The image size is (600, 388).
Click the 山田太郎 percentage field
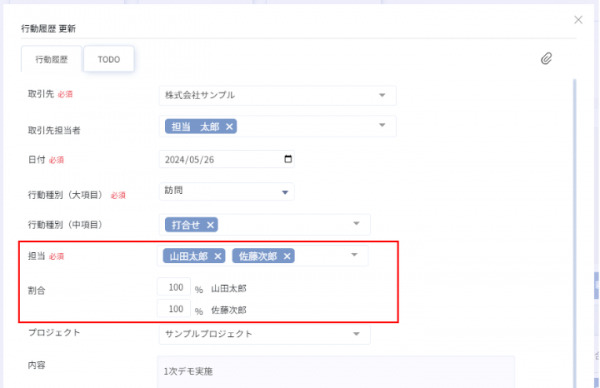(x=174, y=287)
